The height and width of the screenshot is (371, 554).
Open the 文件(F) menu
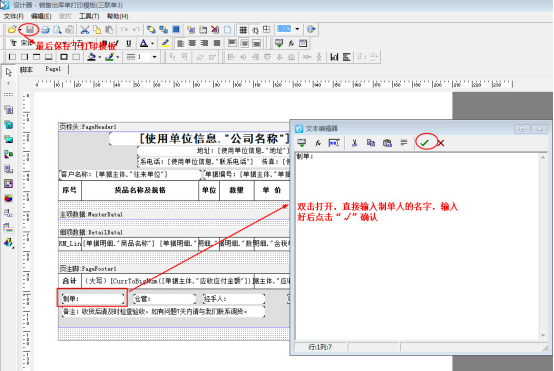pyautogui.click(x=13, y=16)
